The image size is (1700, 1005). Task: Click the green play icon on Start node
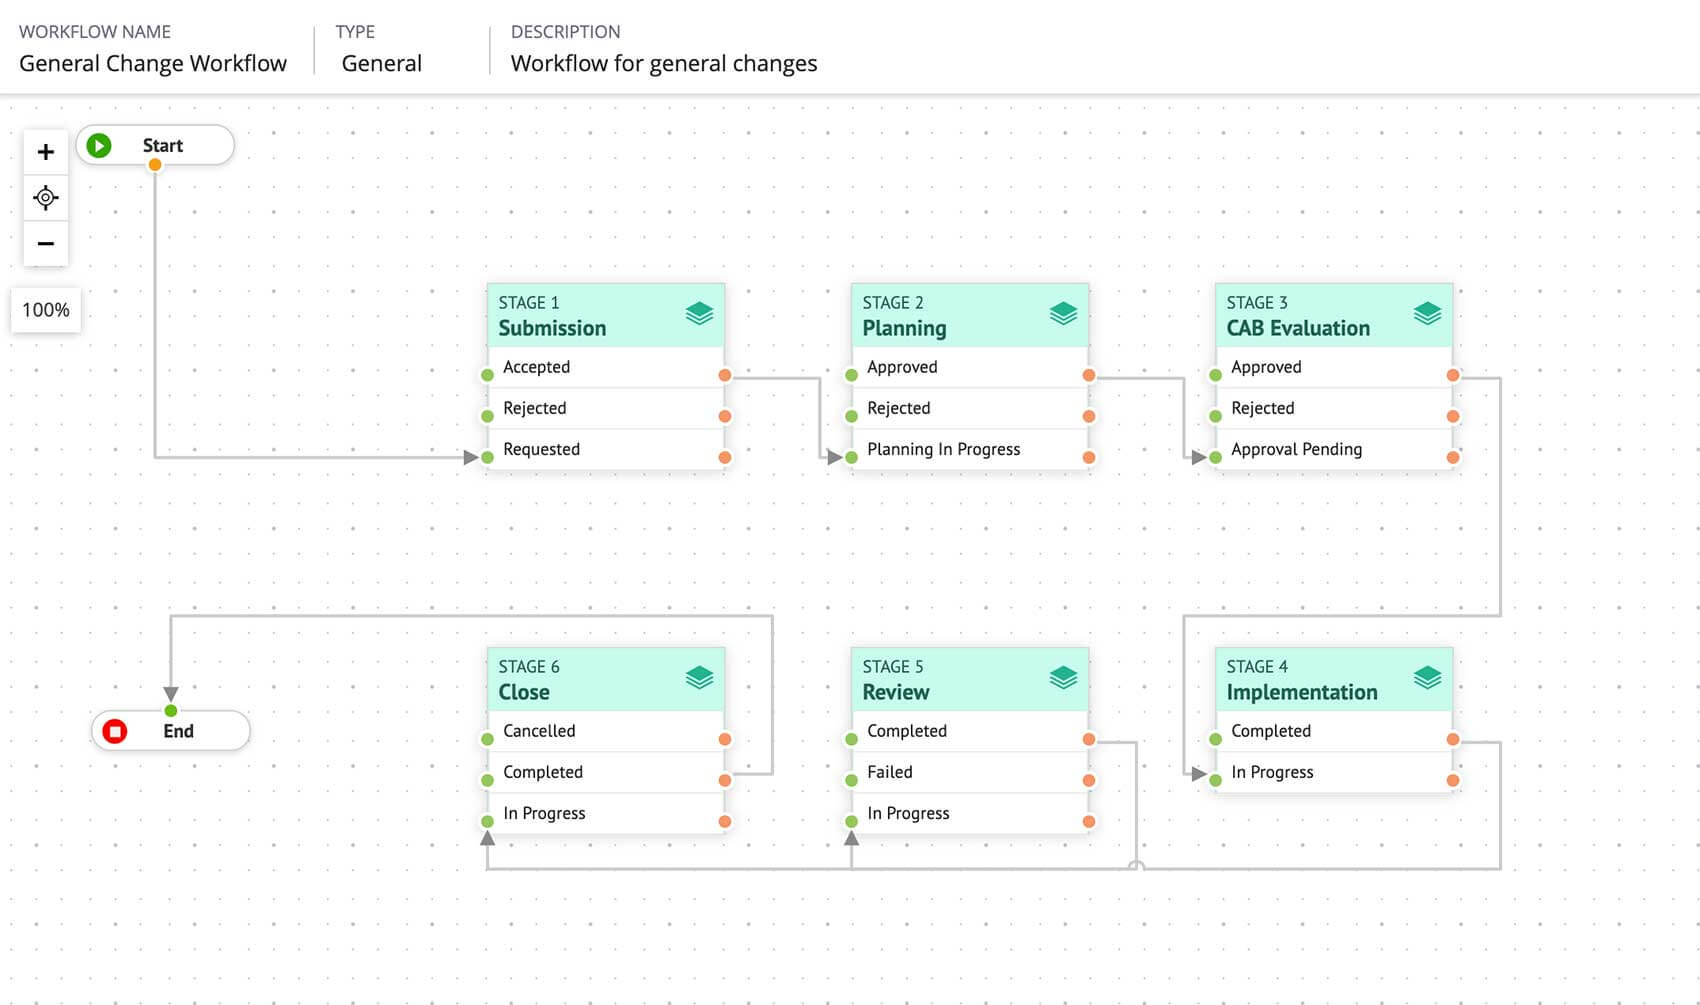(98, 145)
